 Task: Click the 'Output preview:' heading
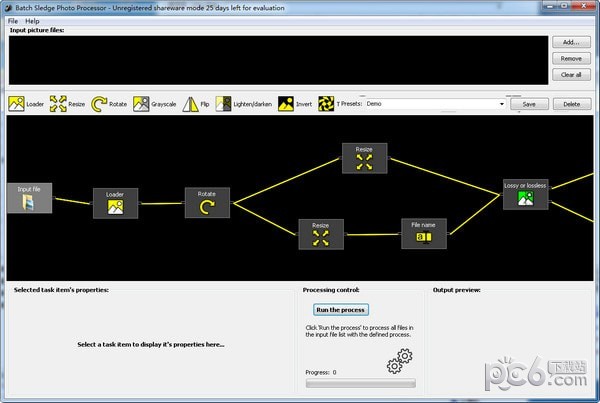click(x=457, y=290)
